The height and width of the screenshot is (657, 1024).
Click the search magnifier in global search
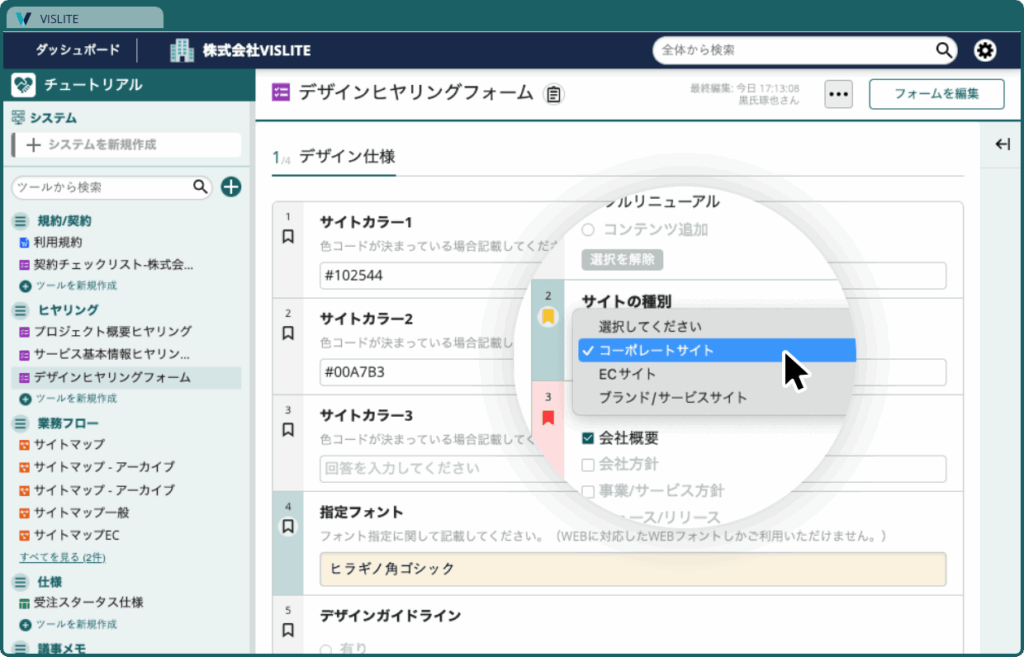943,50
